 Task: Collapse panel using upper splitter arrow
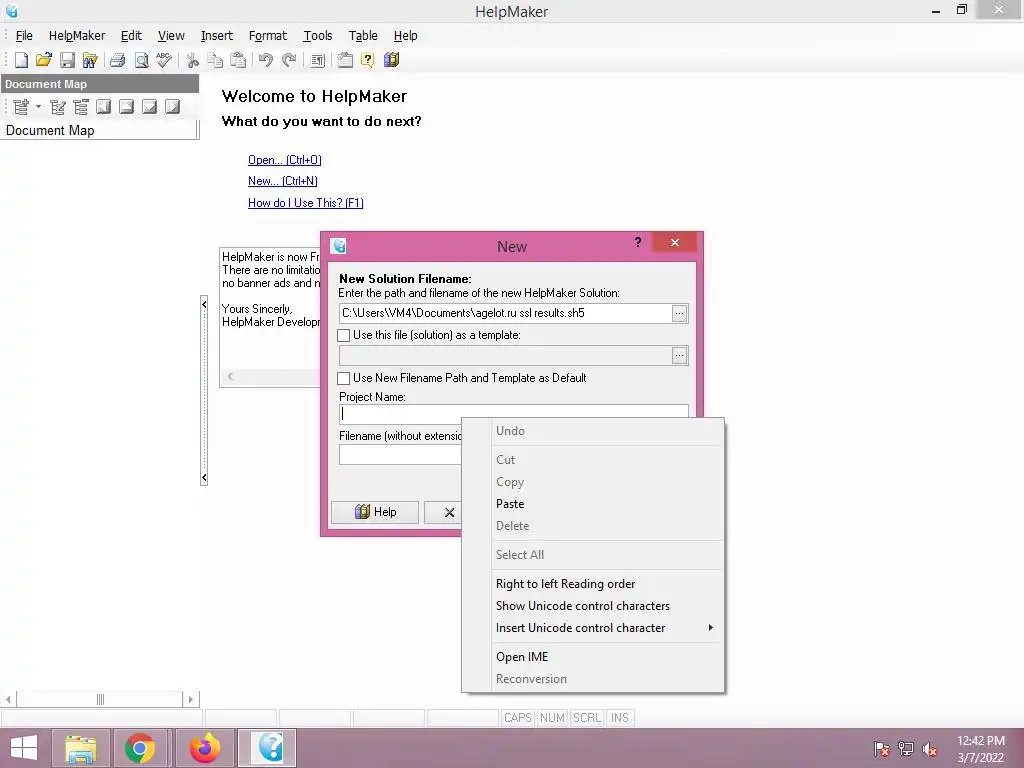[204, 304]
